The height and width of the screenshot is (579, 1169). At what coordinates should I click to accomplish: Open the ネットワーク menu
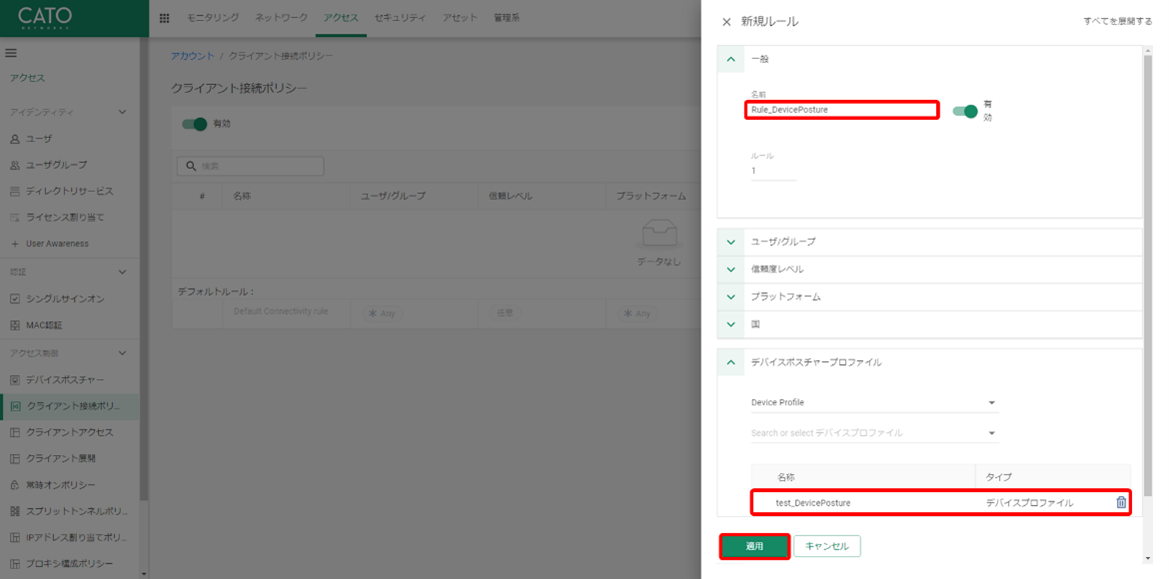pyautogui.click(x=281, y=18)
